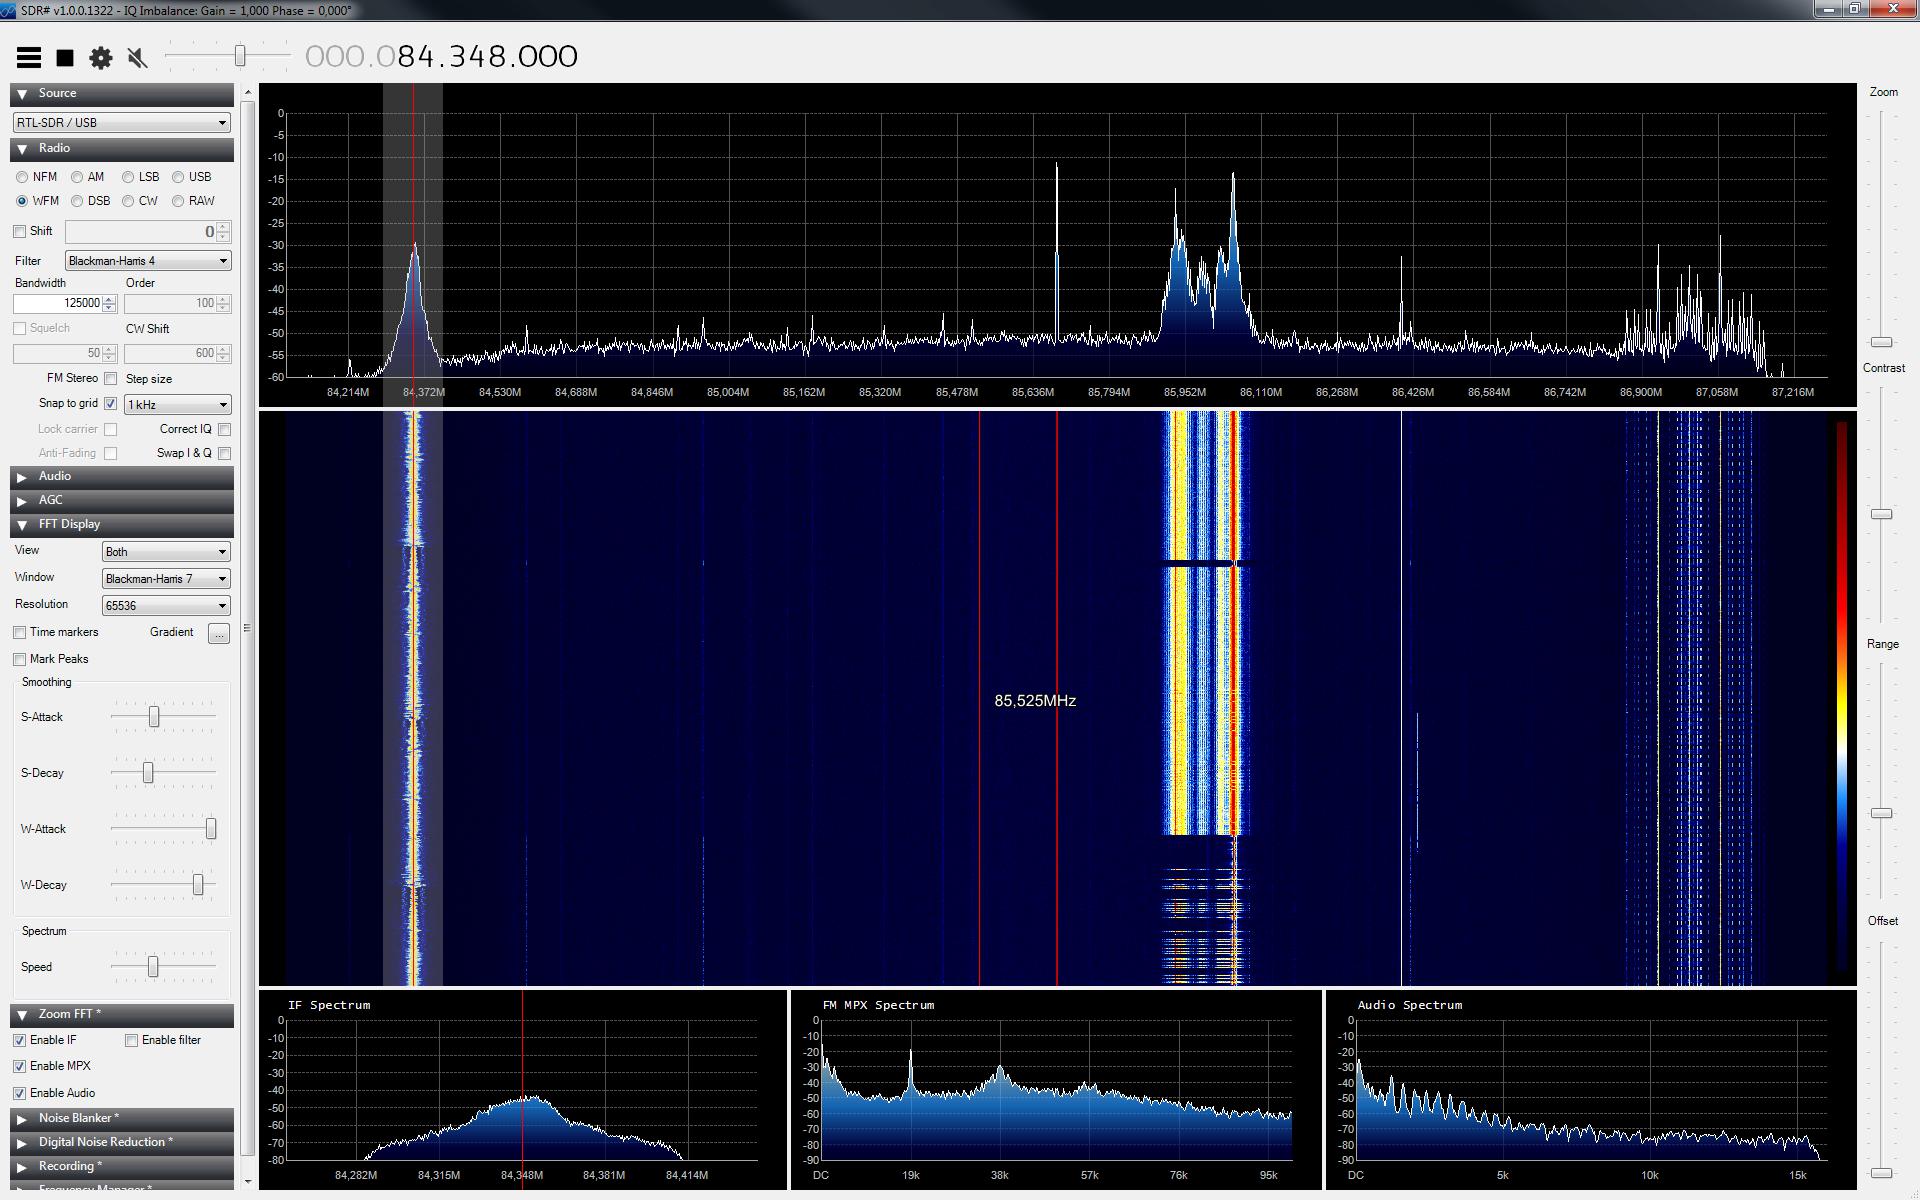
Task: Disable the Enable Audio checkbox
Action: click(x=19, y=1093)
